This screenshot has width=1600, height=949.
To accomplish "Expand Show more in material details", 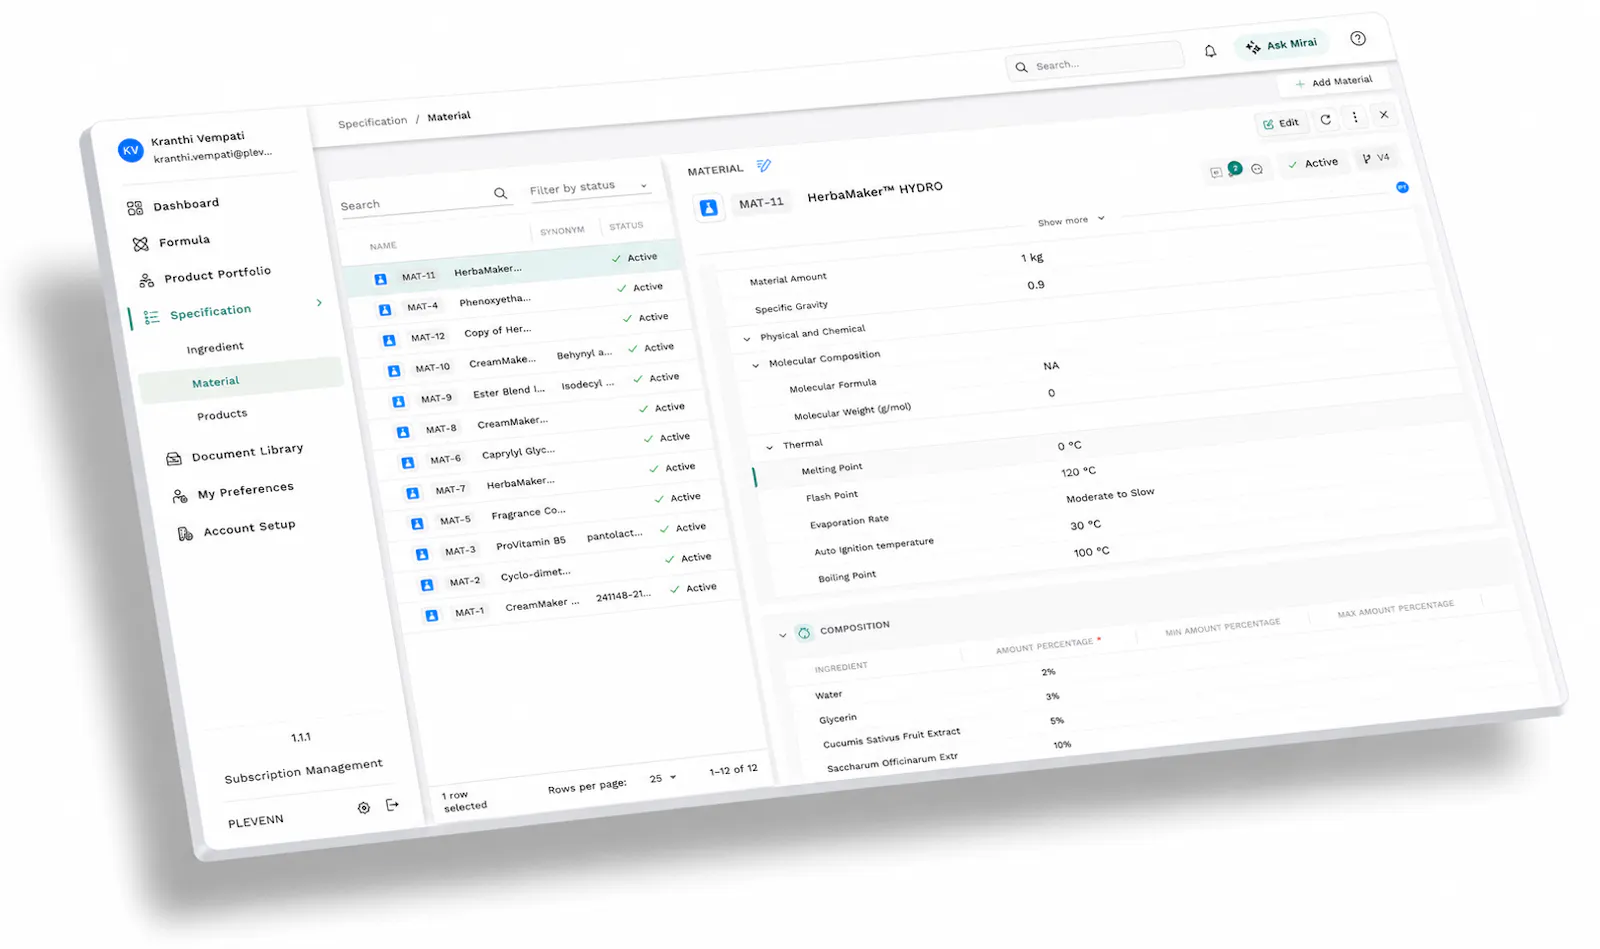I will pos(1071,220).
